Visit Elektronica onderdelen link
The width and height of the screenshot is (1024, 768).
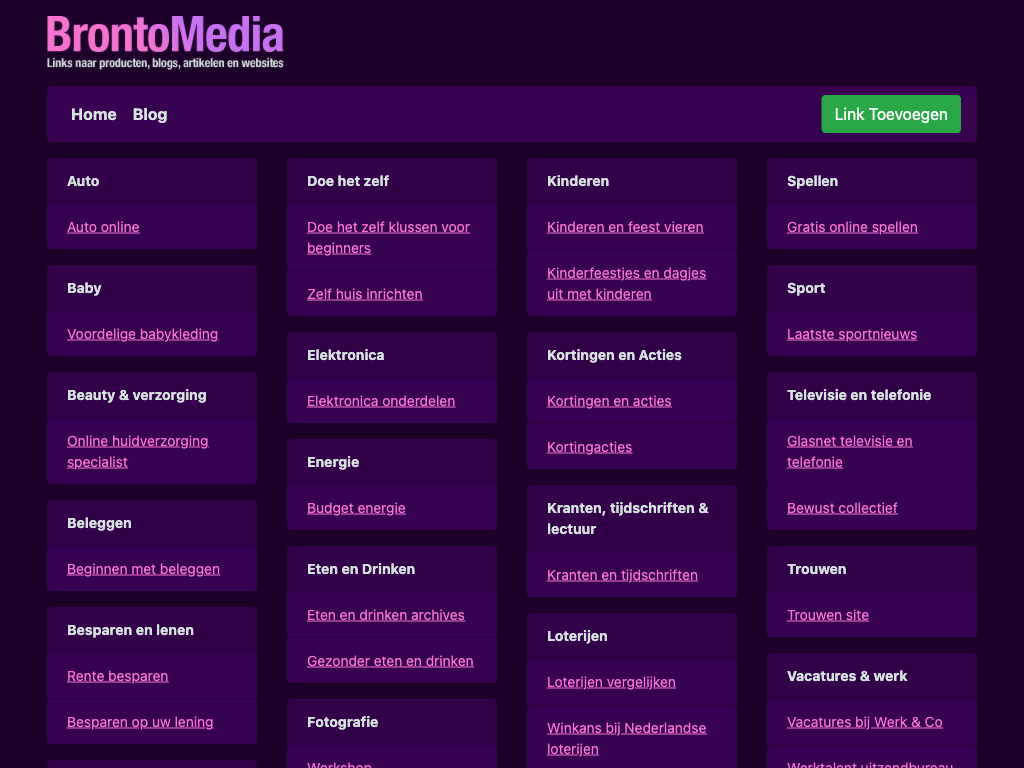(x=381, y=401)
